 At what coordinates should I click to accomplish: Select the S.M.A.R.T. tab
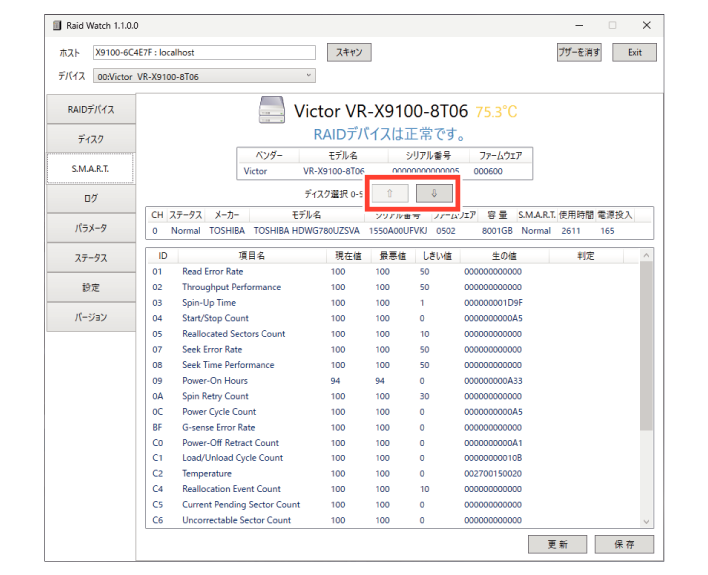pyautogui.click(x=91, y=169)
